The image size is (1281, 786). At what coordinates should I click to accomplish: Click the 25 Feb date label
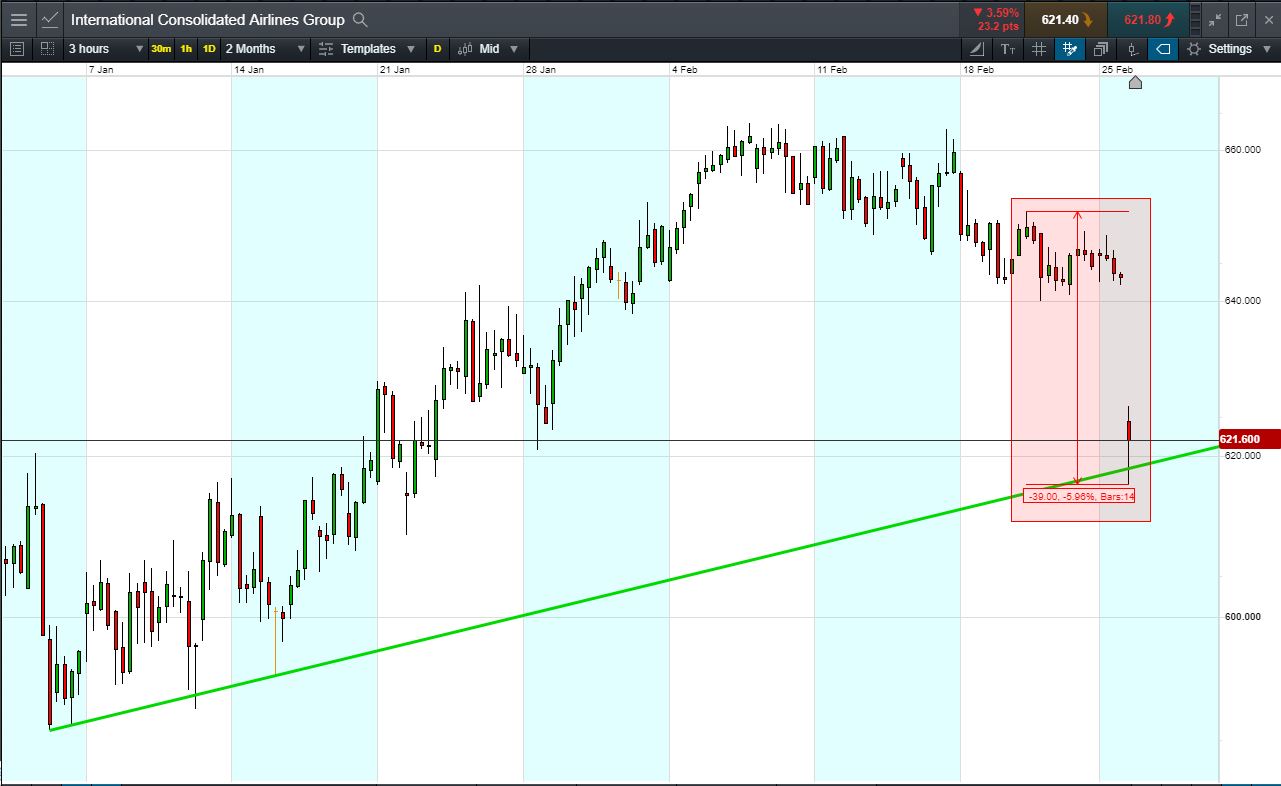[x=1117, y=70]
